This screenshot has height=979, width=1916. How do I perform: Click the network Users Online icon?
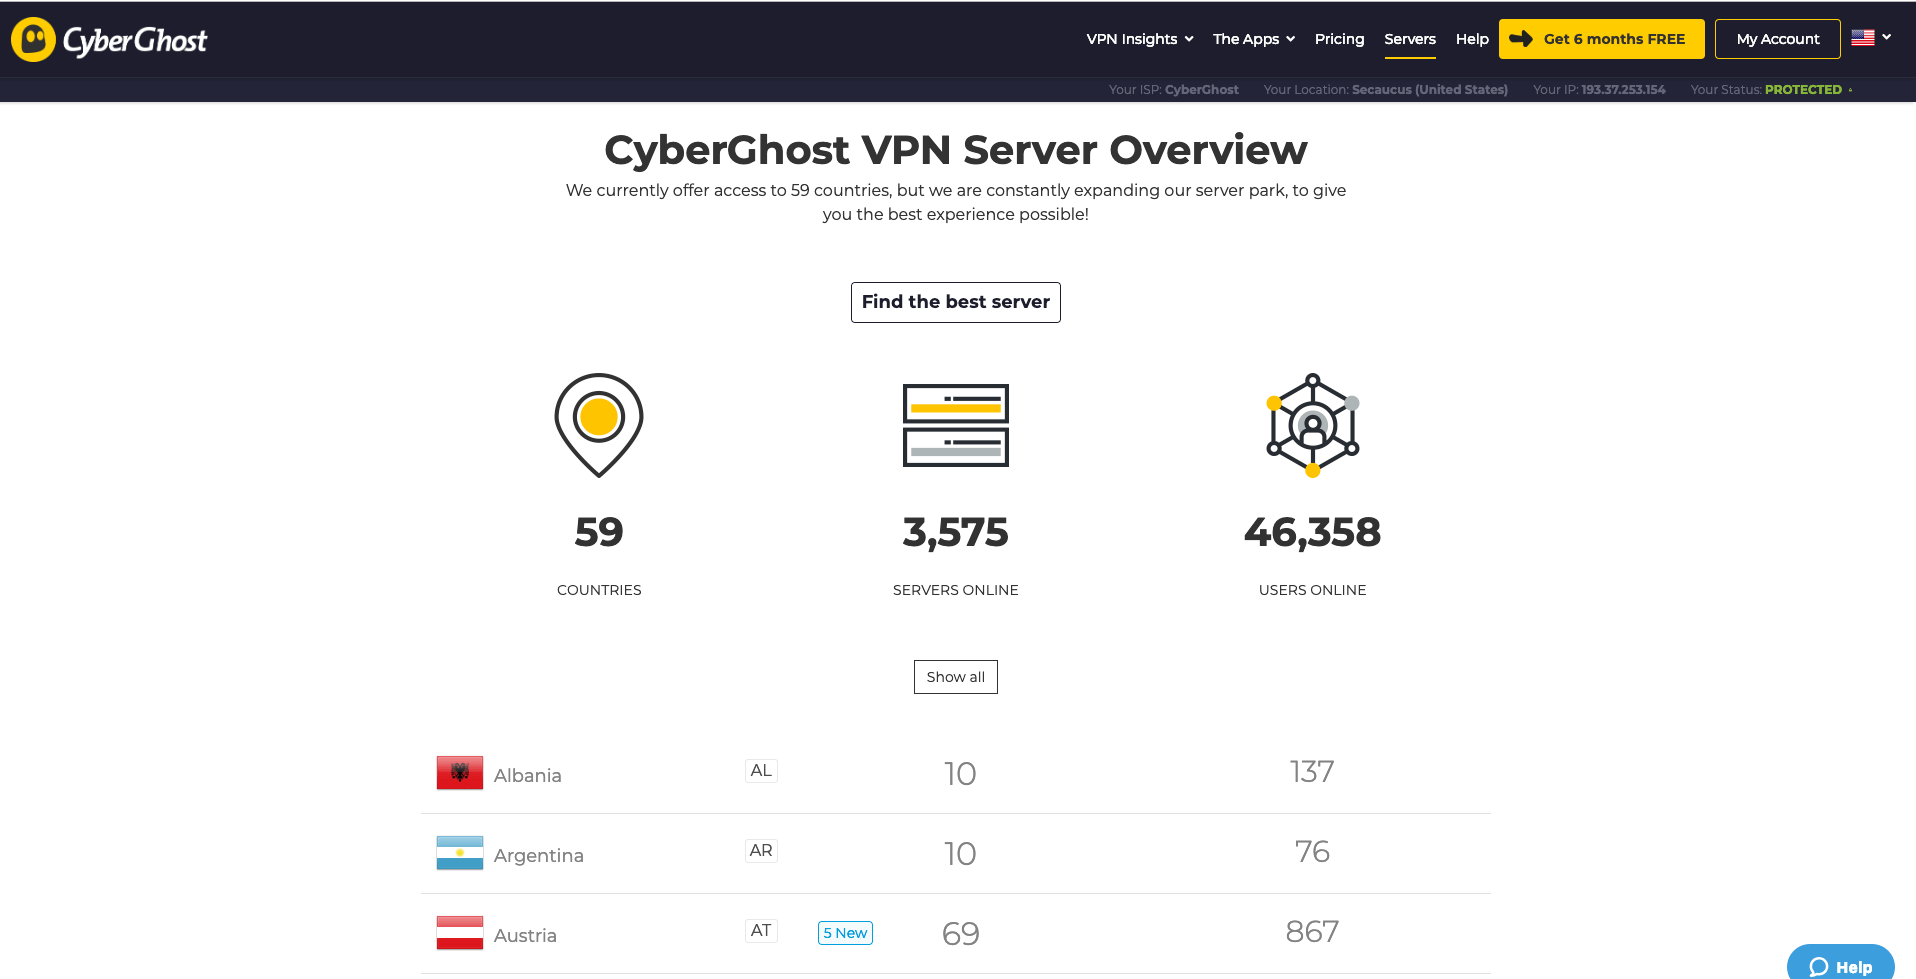(x=1312, y=425)
